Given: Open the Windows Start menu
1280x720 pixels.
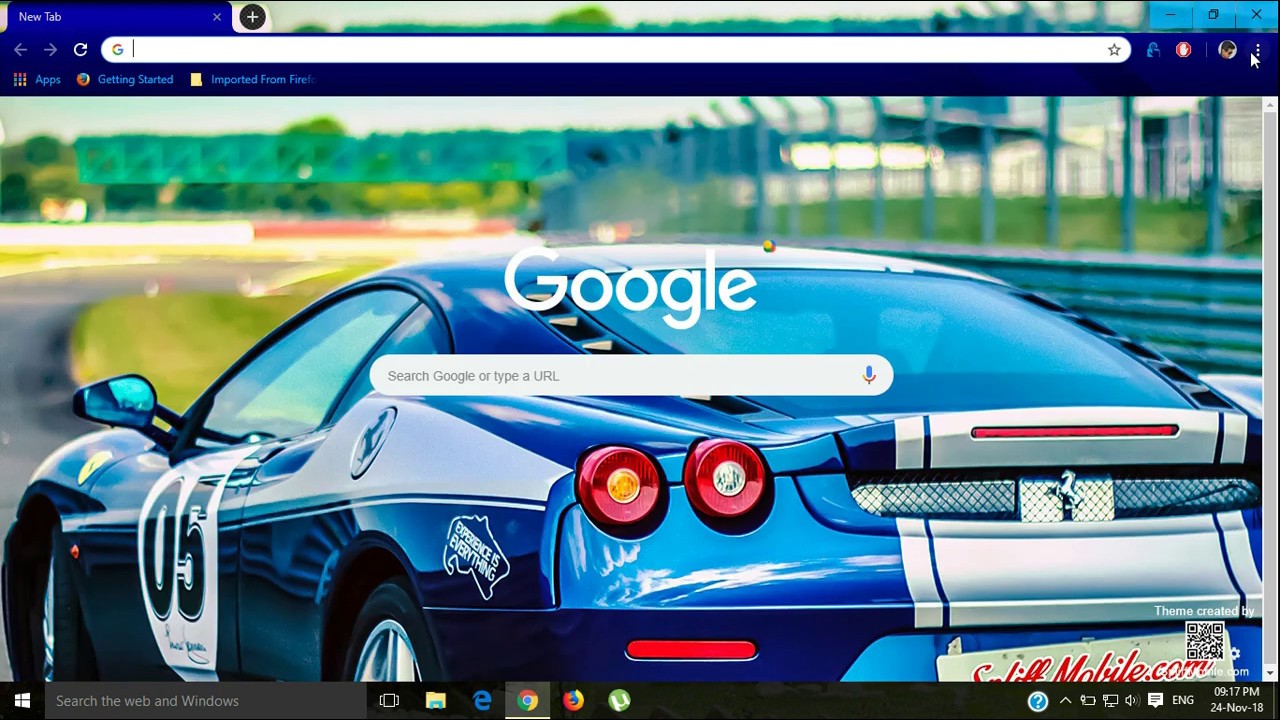Looking at the screenshot, I should tap(22, 701).
